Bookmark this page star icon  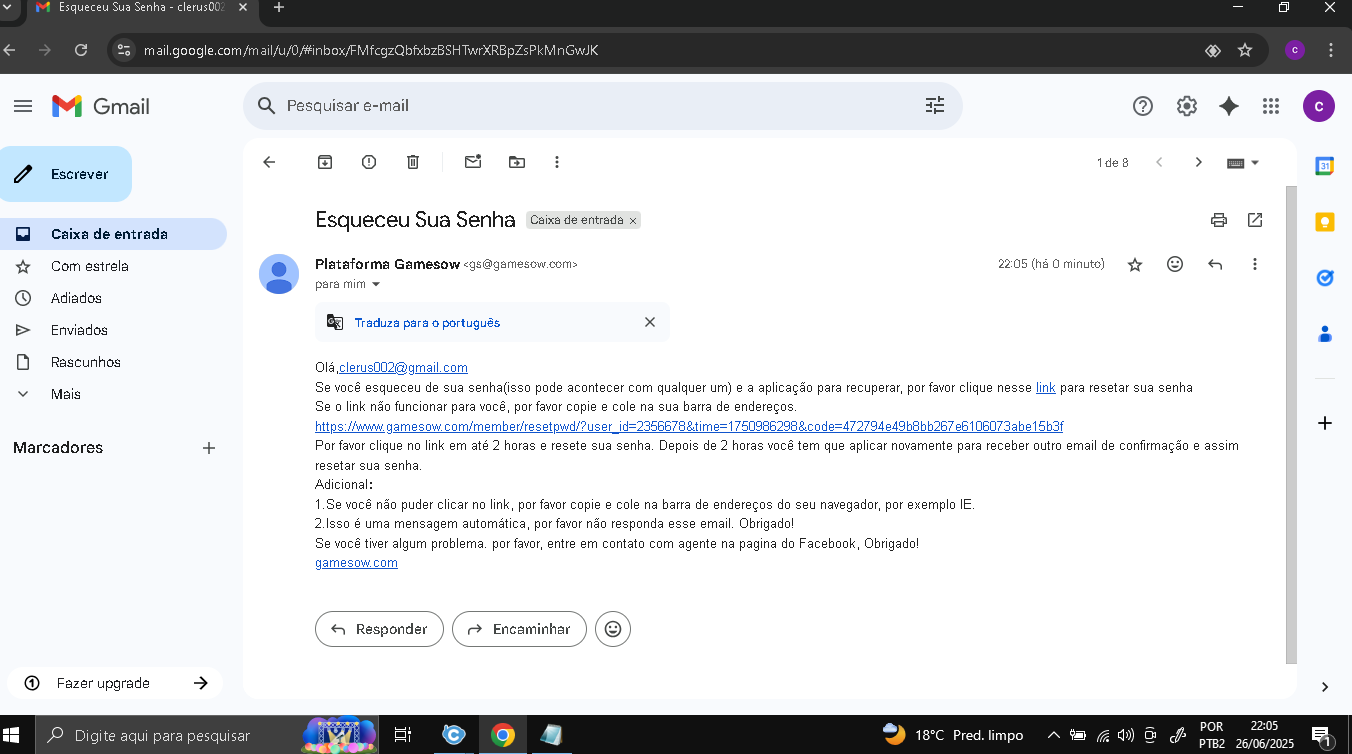[1245, 50]
